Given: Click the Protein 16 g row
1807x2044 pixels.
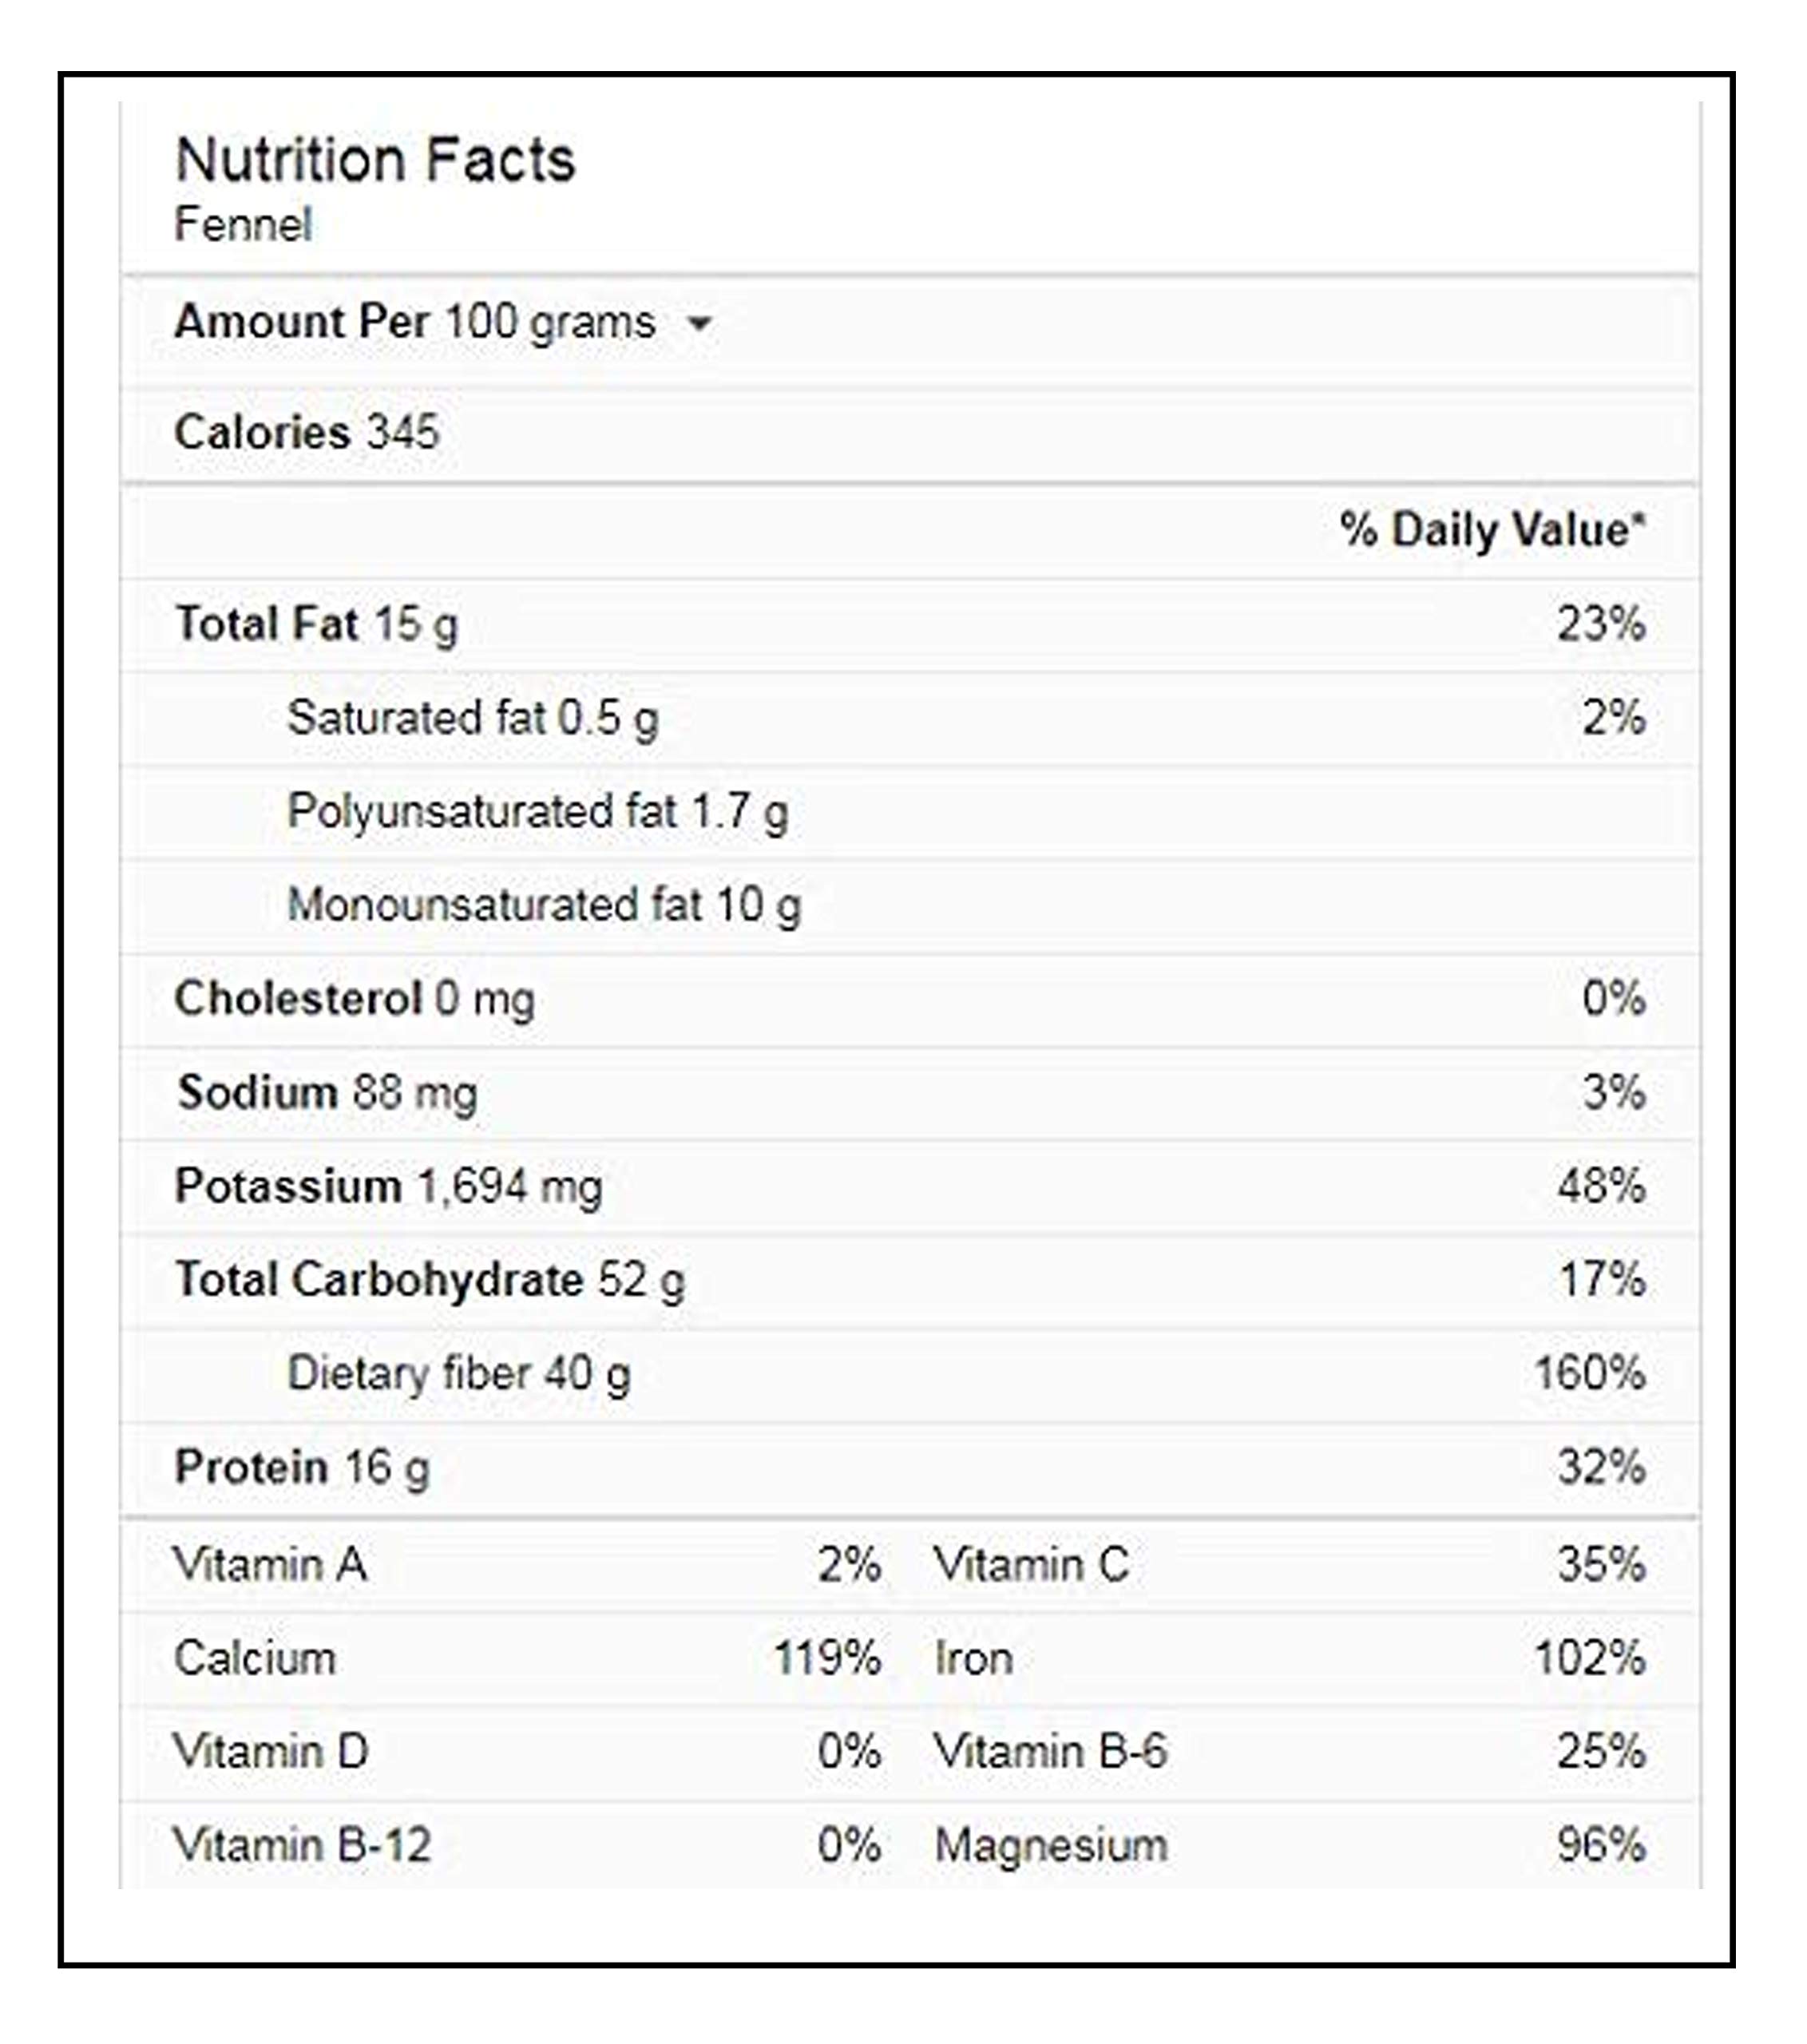Looking at the screenshot, I should point(910,1468).
